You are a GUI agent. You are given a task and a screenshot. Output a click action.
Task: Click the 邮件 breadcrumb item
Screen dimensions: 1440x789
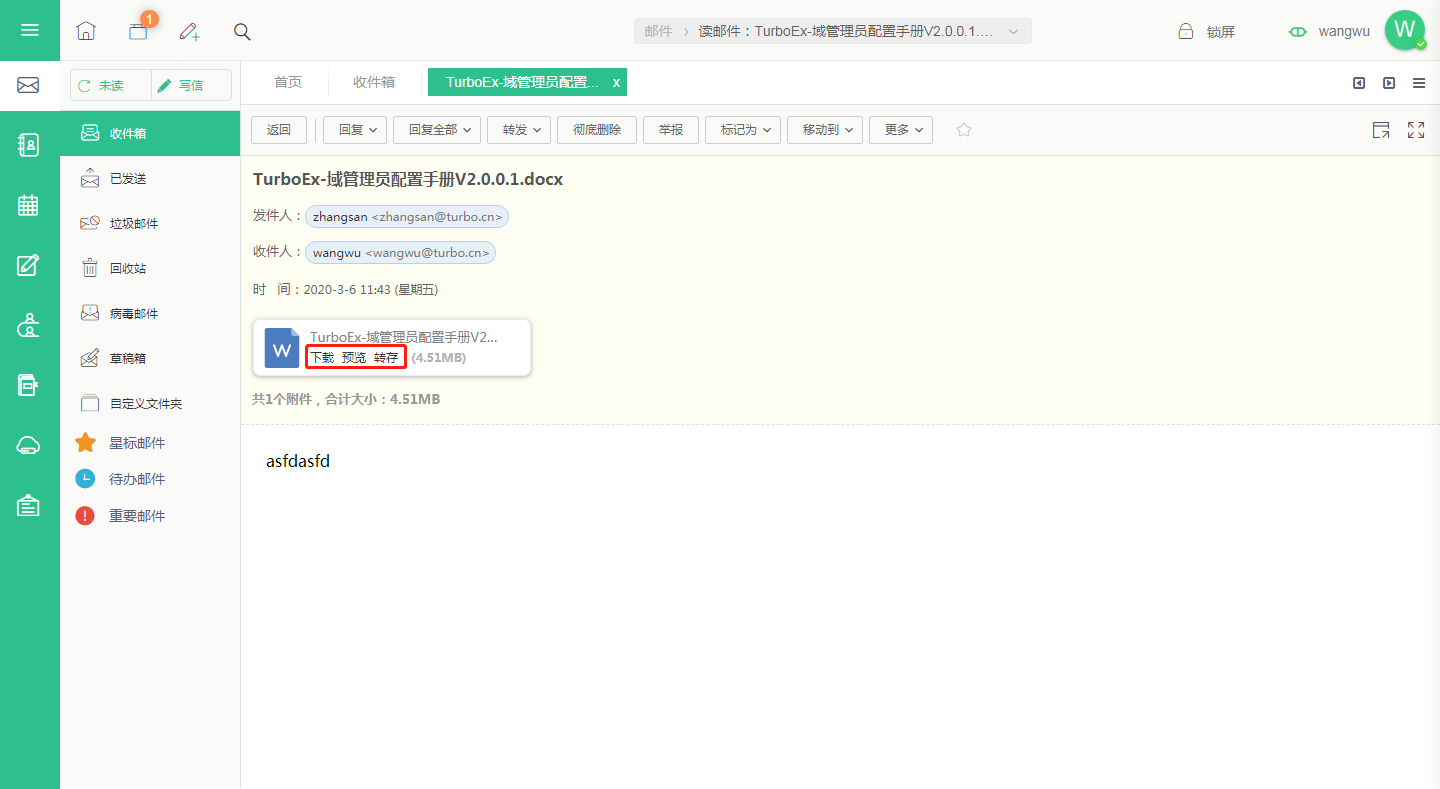(659, 32)
